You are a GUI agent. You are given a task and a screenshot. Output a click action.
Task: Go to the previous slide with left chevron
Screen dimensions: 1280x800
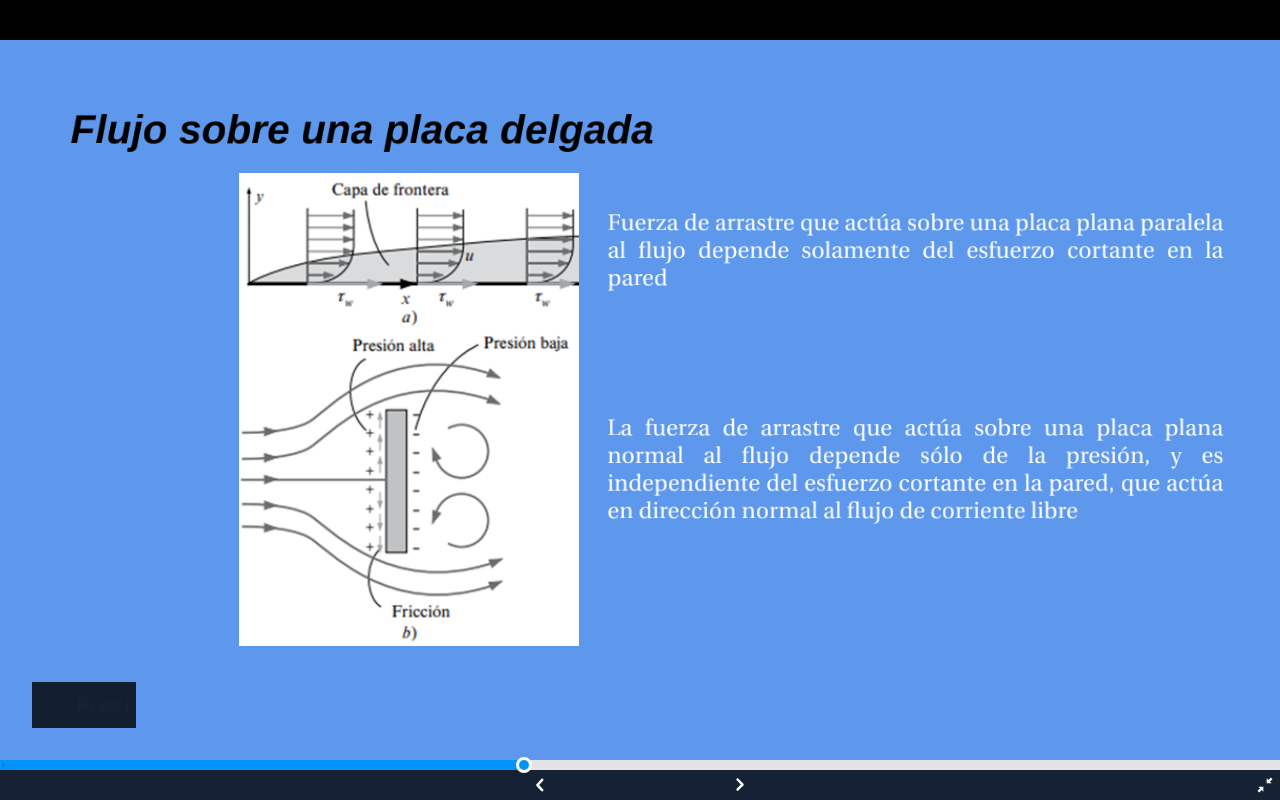click(540, 785)
